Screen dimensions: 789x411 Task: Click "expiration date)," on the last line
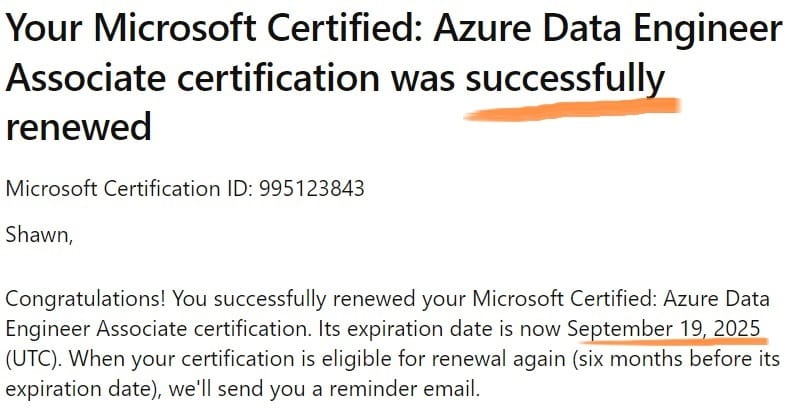pos(84,389)
